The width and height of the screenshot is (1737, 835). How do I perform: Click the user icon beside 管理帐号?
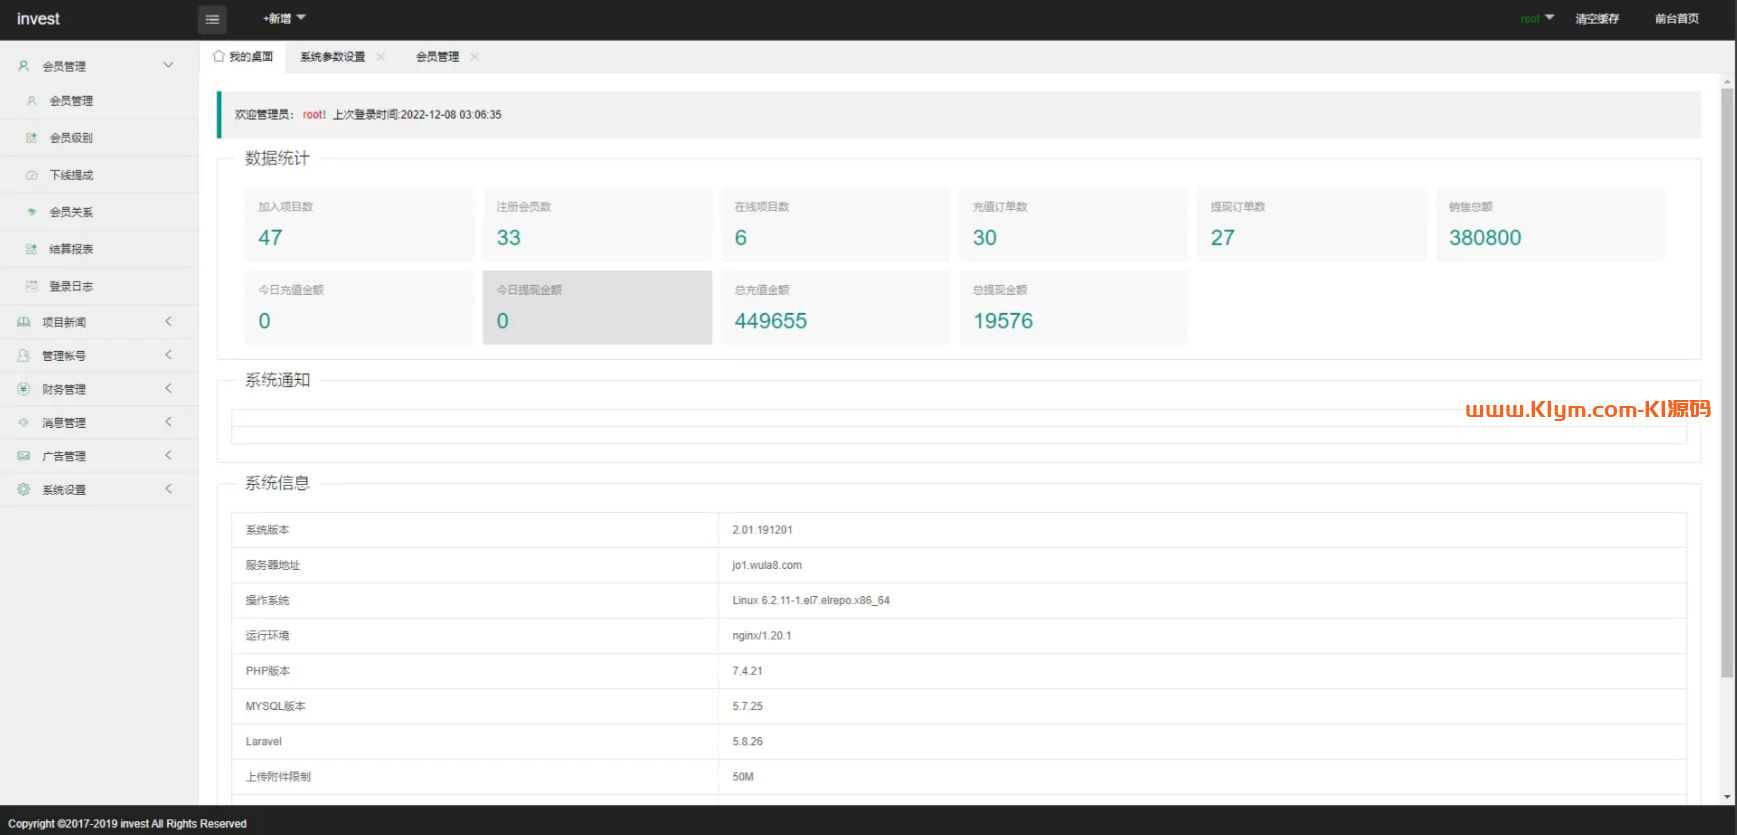point(24,356)
